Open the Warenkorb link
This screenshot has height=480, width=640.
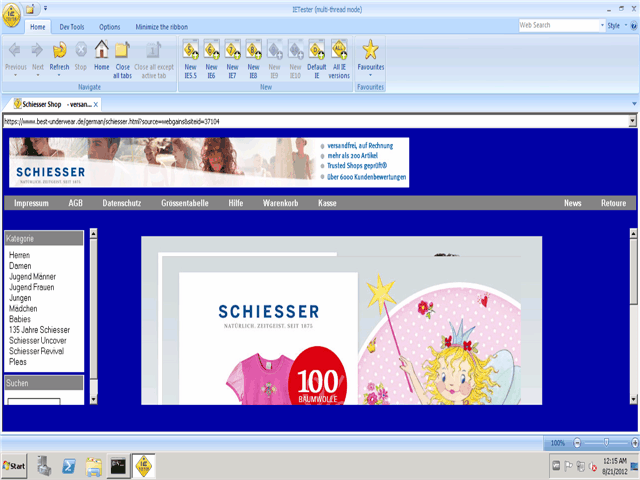tap(280, 203)
